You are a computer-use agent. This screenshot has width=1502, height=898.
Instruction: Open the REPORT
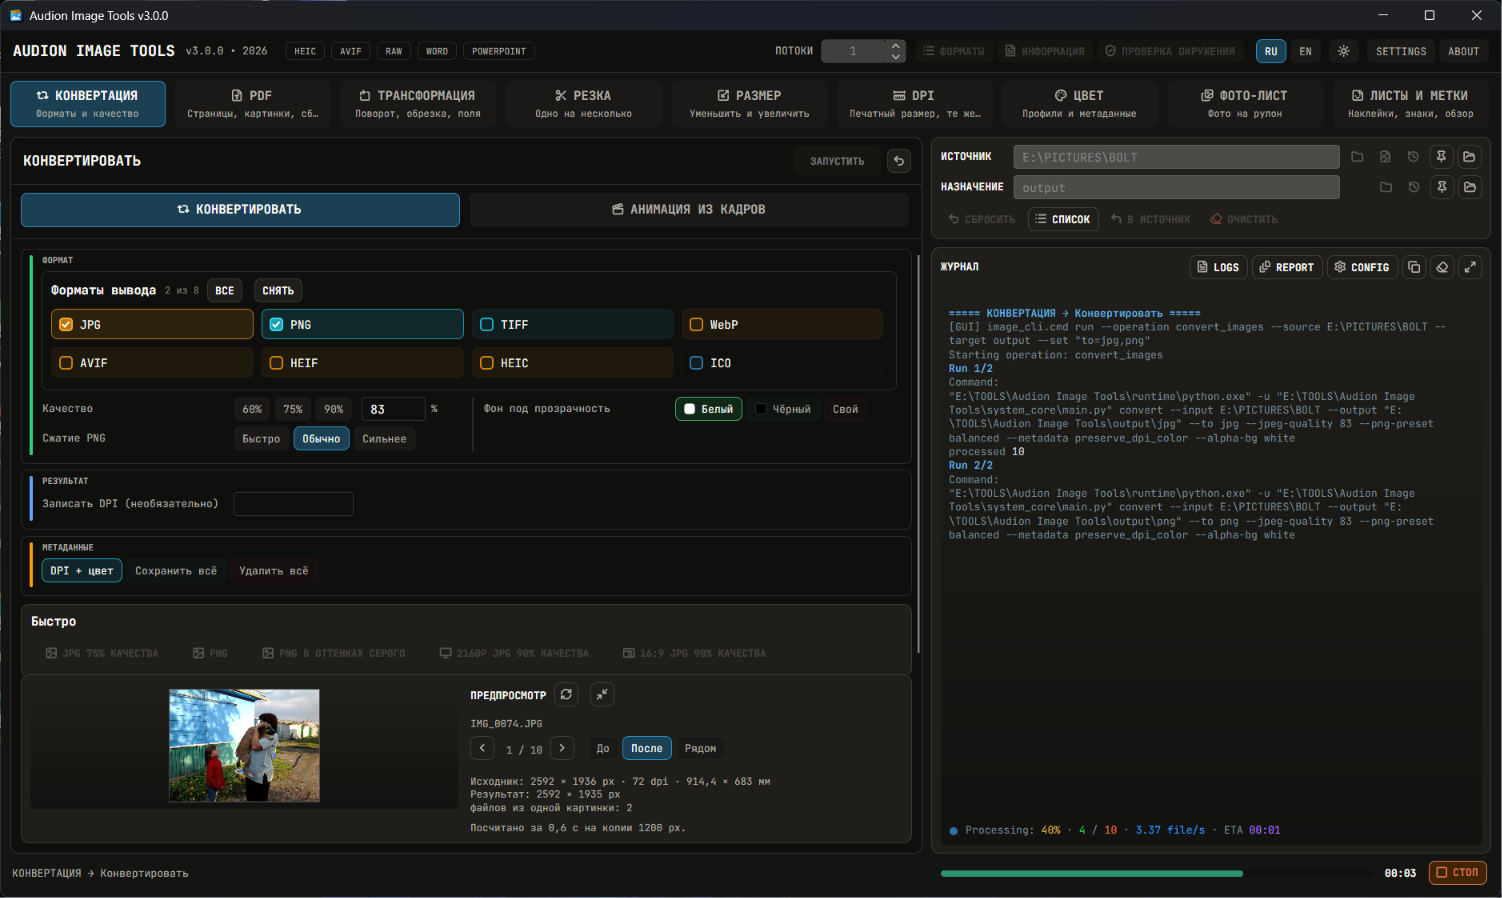point(1286,267)
